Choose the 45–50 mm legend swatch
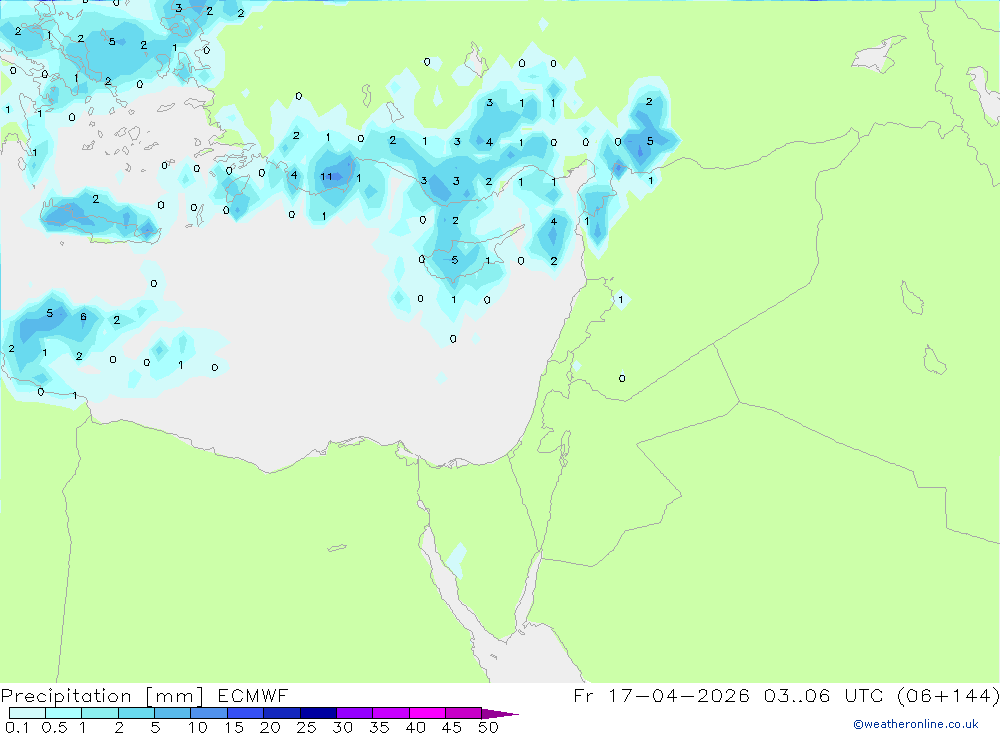1000x733 pixels. coord(464,713)
